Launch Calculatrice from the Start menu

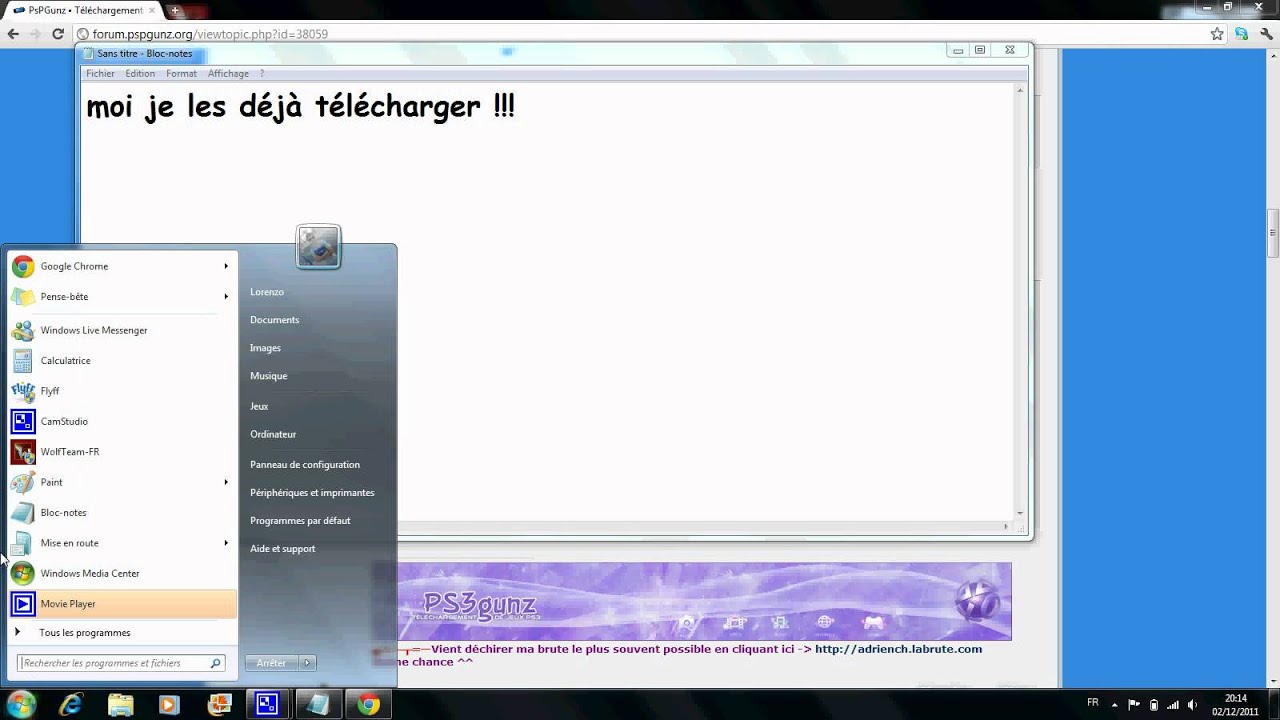click(122, 361)
